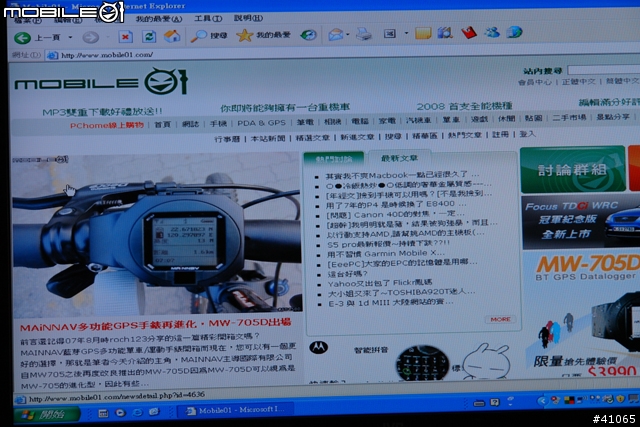Image resolution: width=640 pixels, height=427 pixels.
Task: Open the MAiNNAV MW-705D article headline
Action: click(156, 325)
